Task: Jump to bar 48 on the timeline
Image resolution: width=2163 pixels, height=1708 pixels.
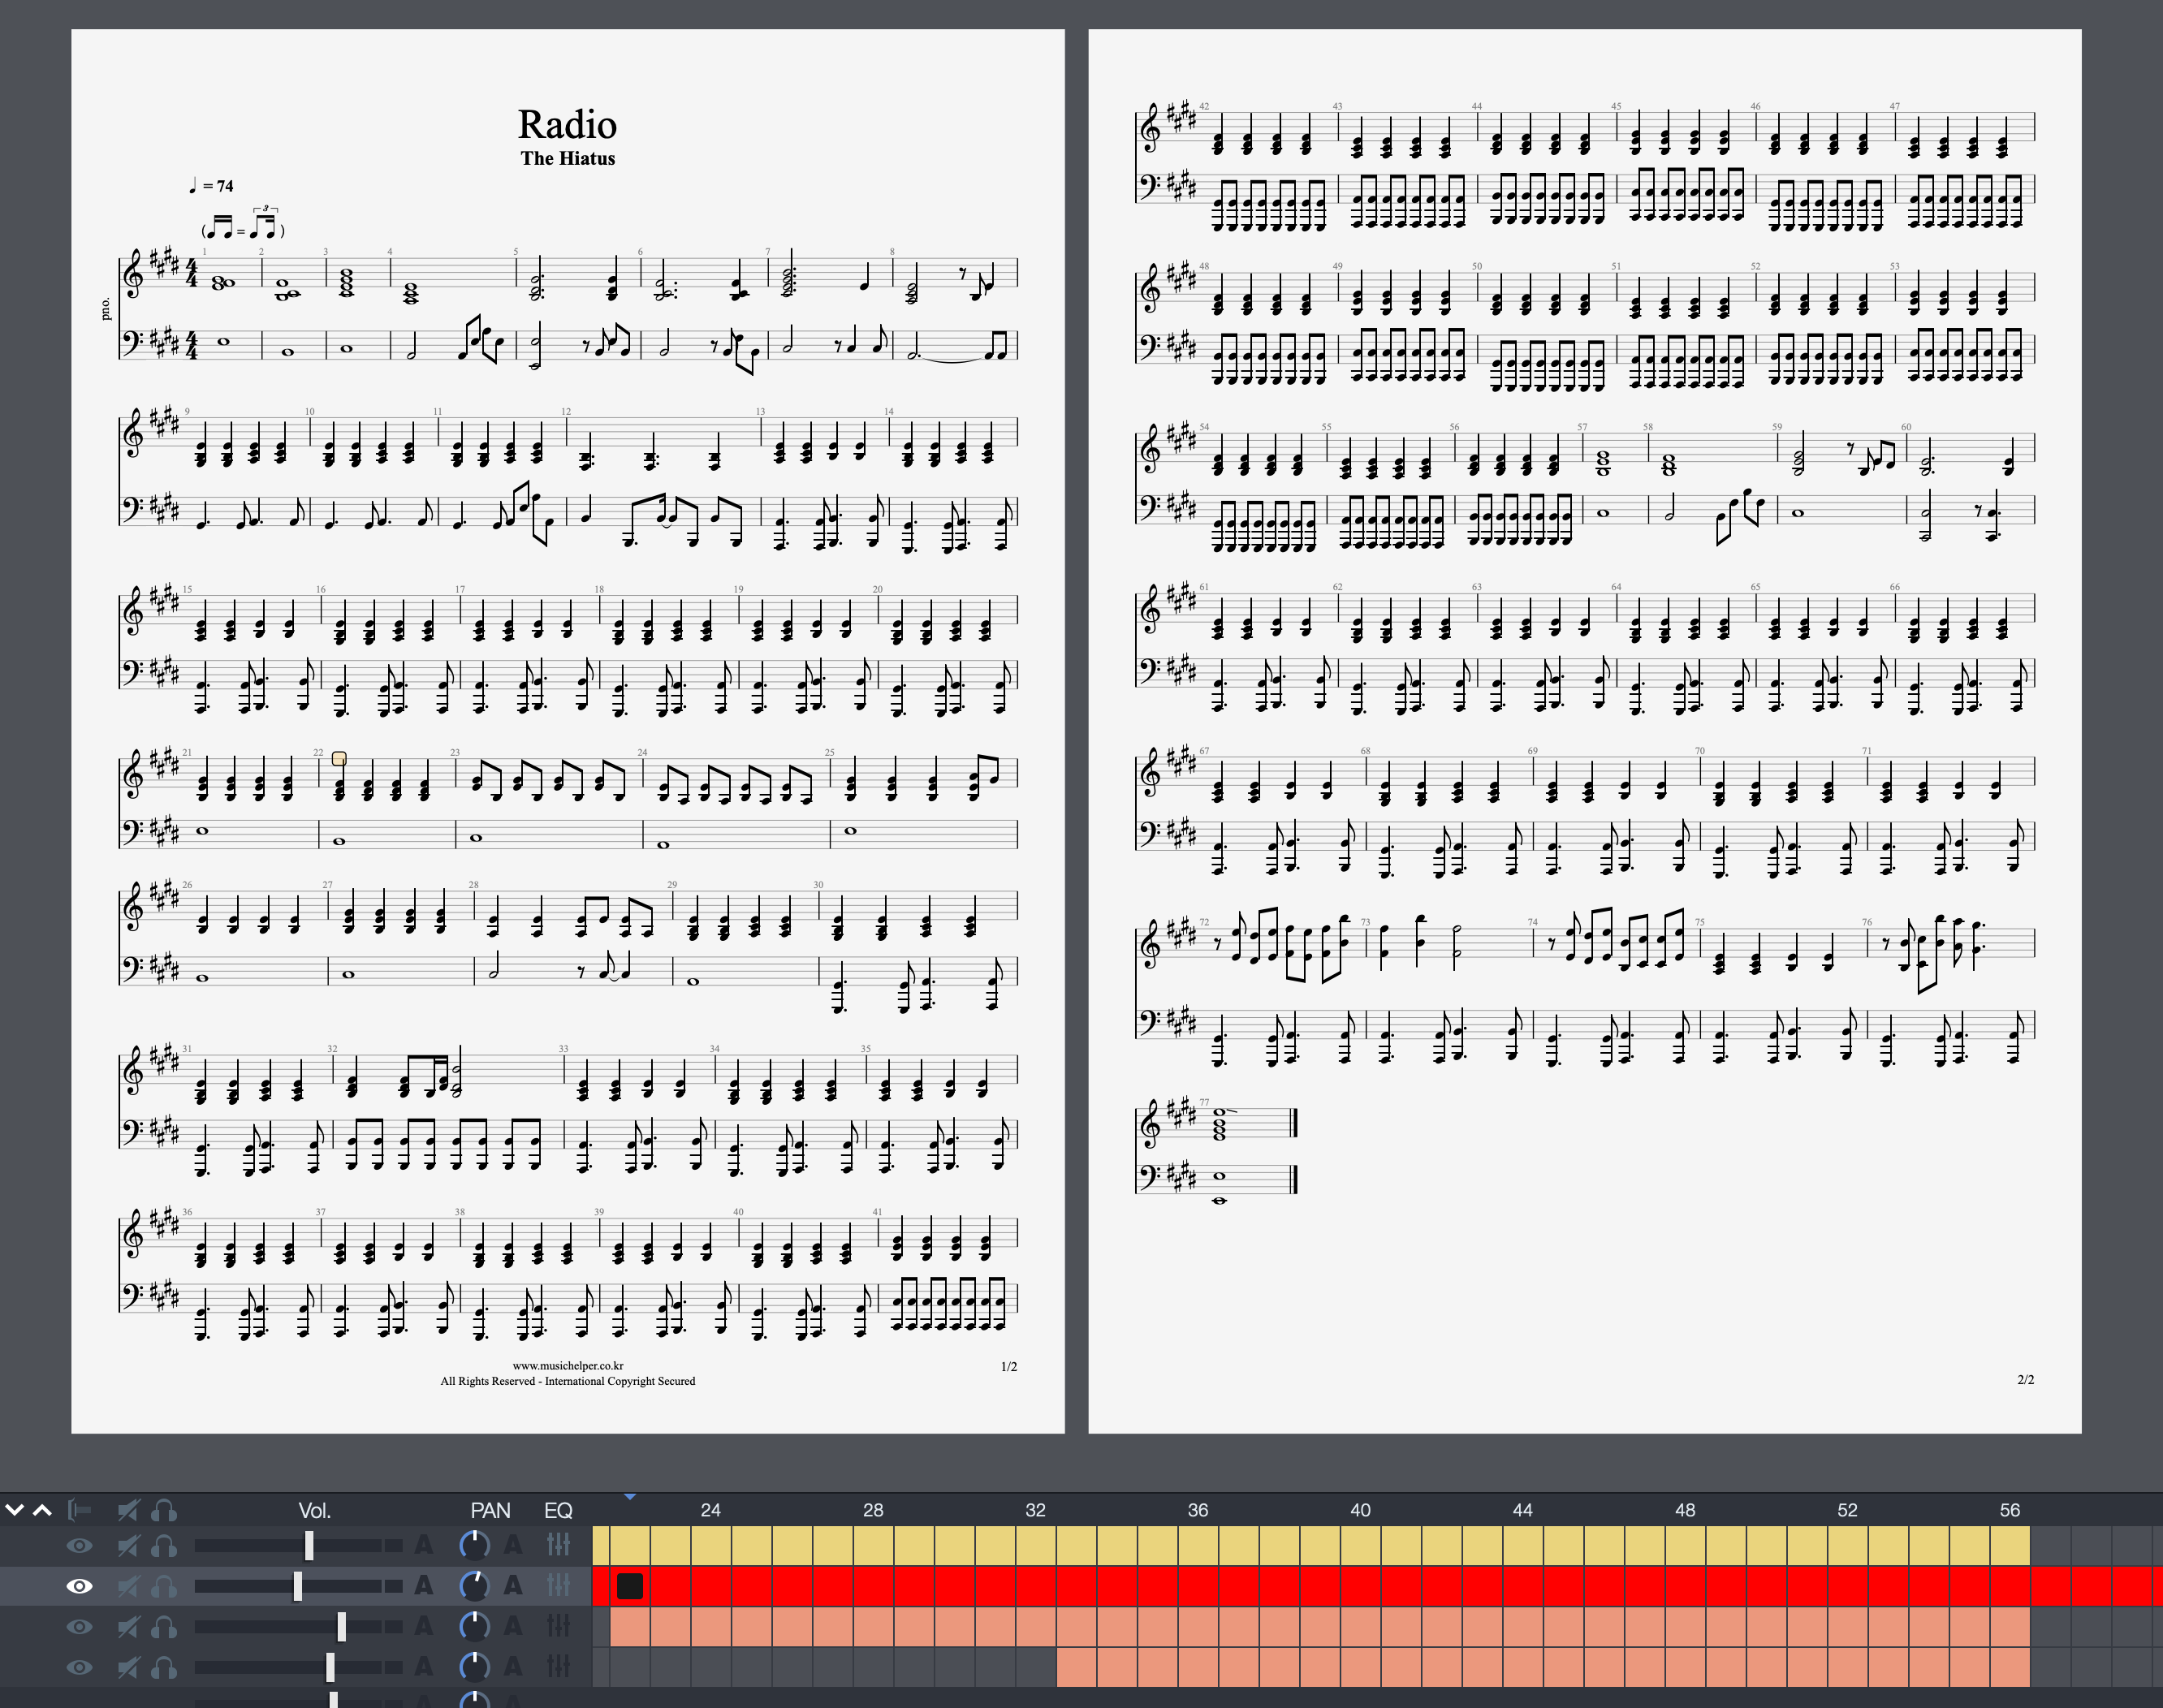Action: point(1685,1510)
